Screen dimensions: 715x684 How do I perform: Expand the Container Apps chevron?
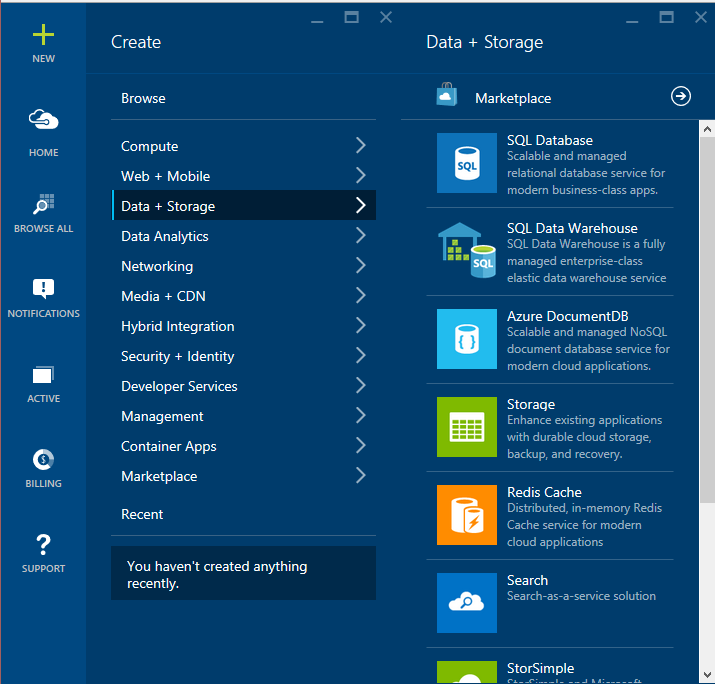360,446
